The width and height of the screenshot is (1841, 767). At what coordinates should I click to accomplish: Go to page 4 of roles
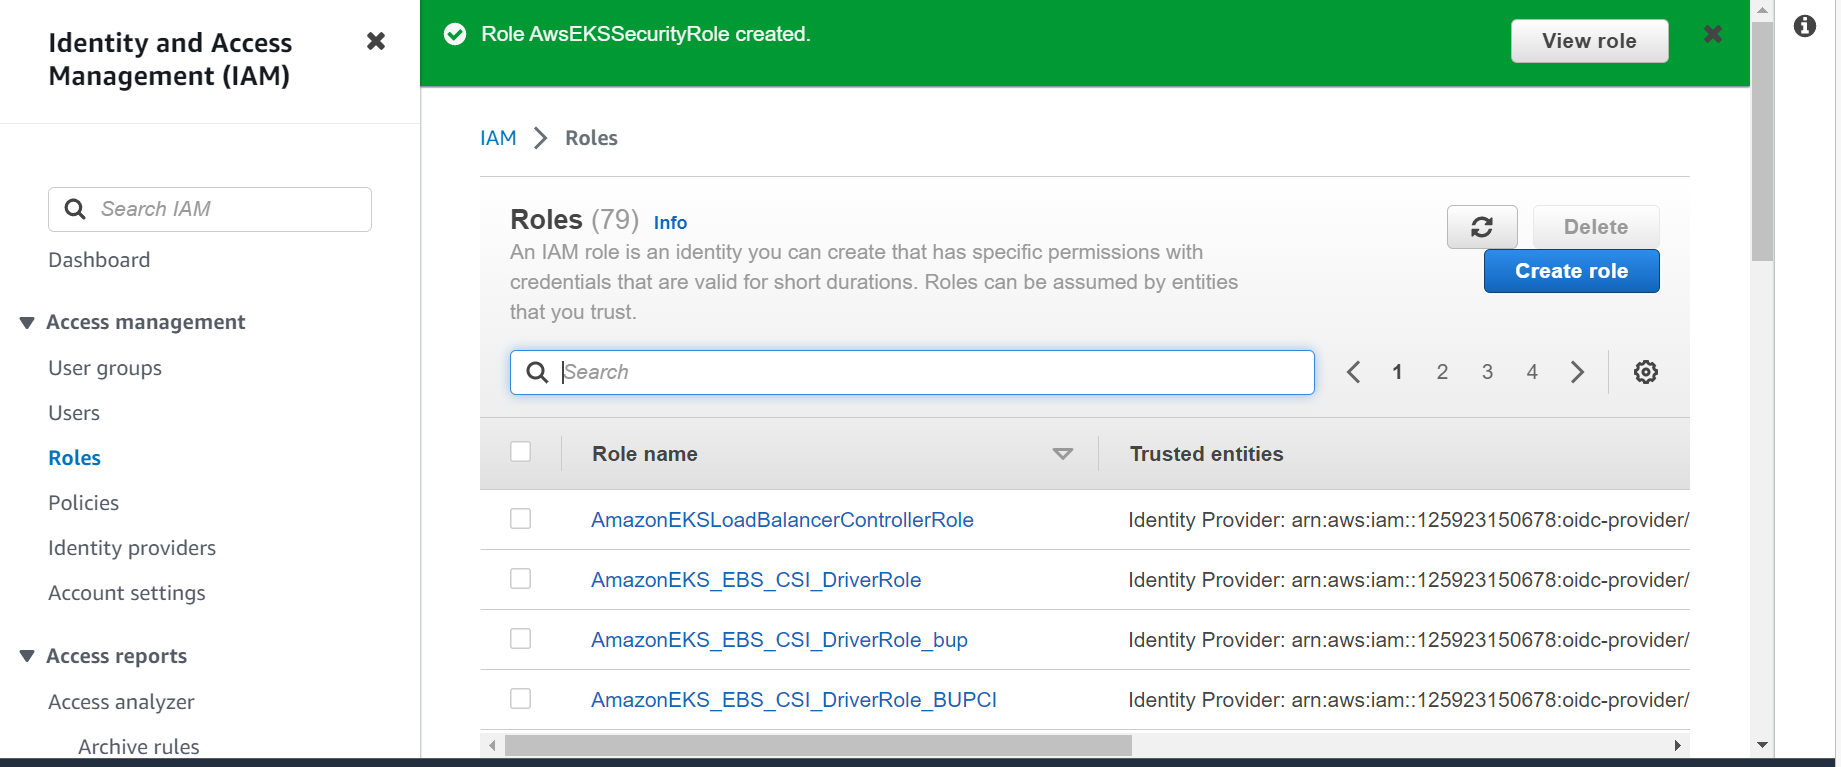(1532, 372)
